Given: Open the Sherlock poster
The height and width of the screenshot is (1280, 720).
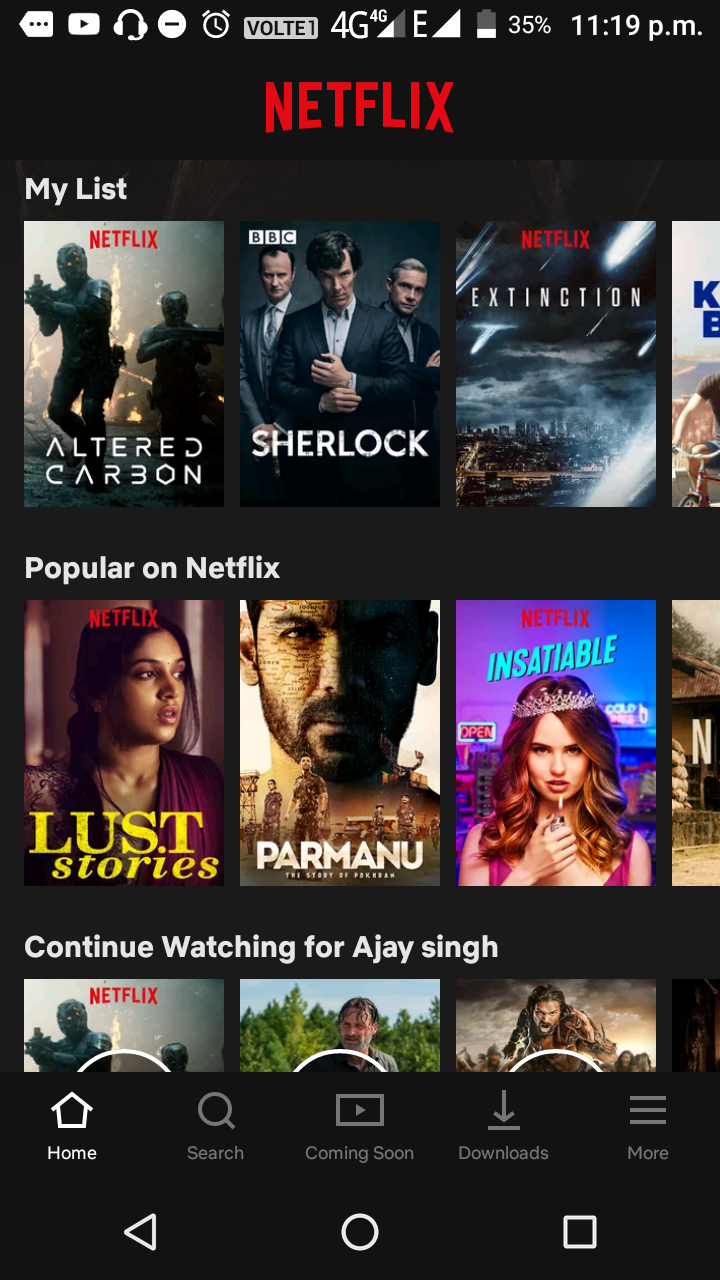Looking at the screenshot, I should pyautogui.click(x=340, y=364).
